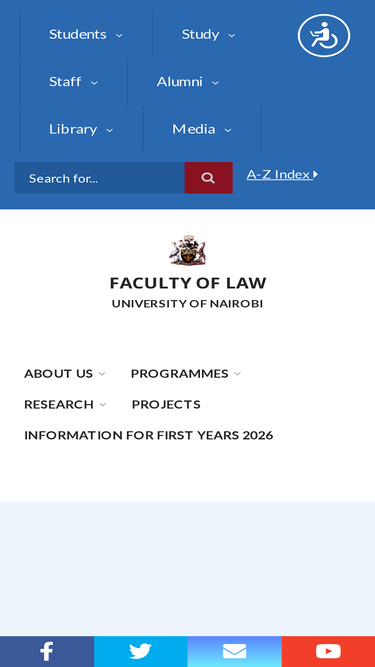Open the accessibility wheelchair icon

pyautogui.click(x=324, y=36)
